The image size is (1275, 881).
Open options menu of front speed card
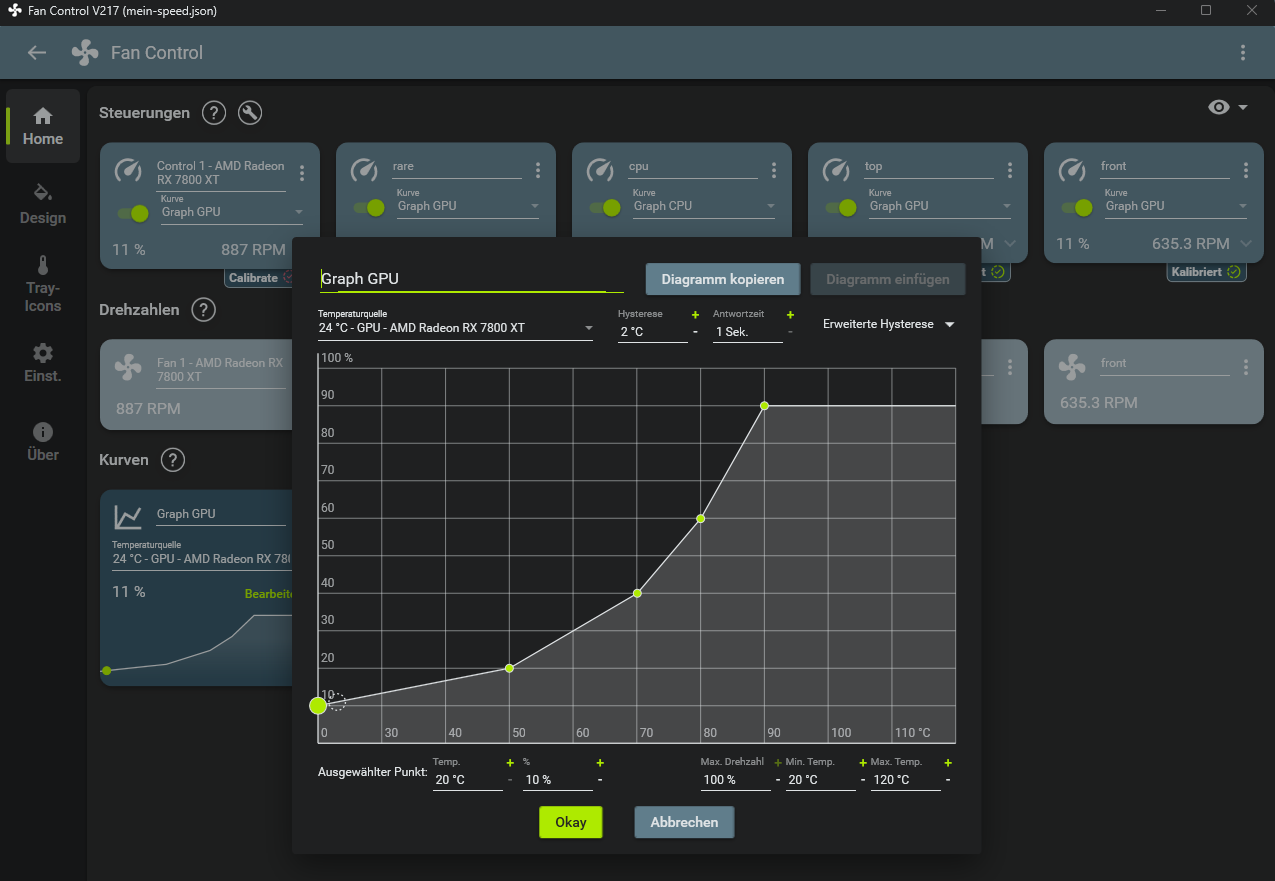[x=1246, y=367]
